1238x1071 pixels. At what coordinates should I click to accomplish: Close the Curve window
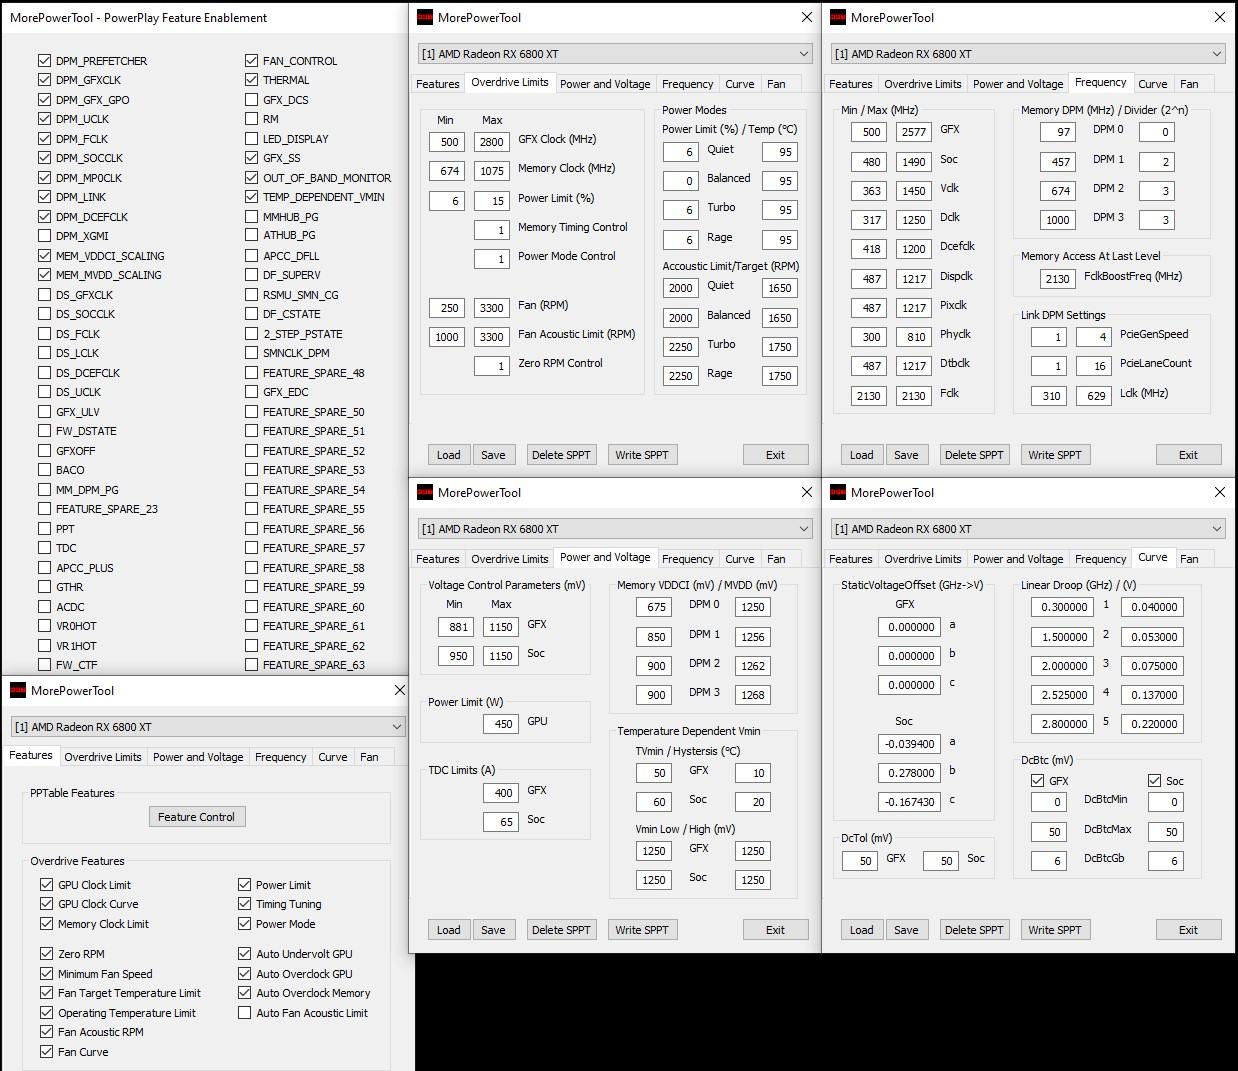click(1219, 492)
